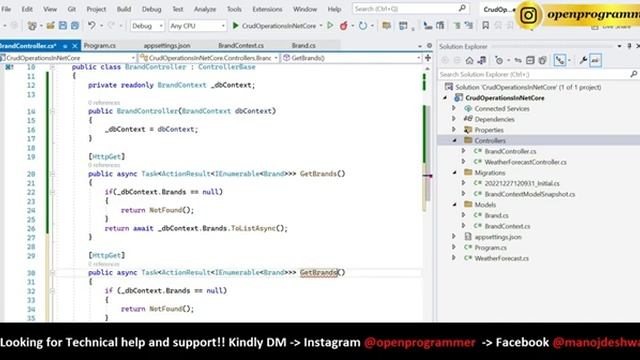Switch to the Program.cs tab
Screen dimensions: 640x360
click(100, 45)
